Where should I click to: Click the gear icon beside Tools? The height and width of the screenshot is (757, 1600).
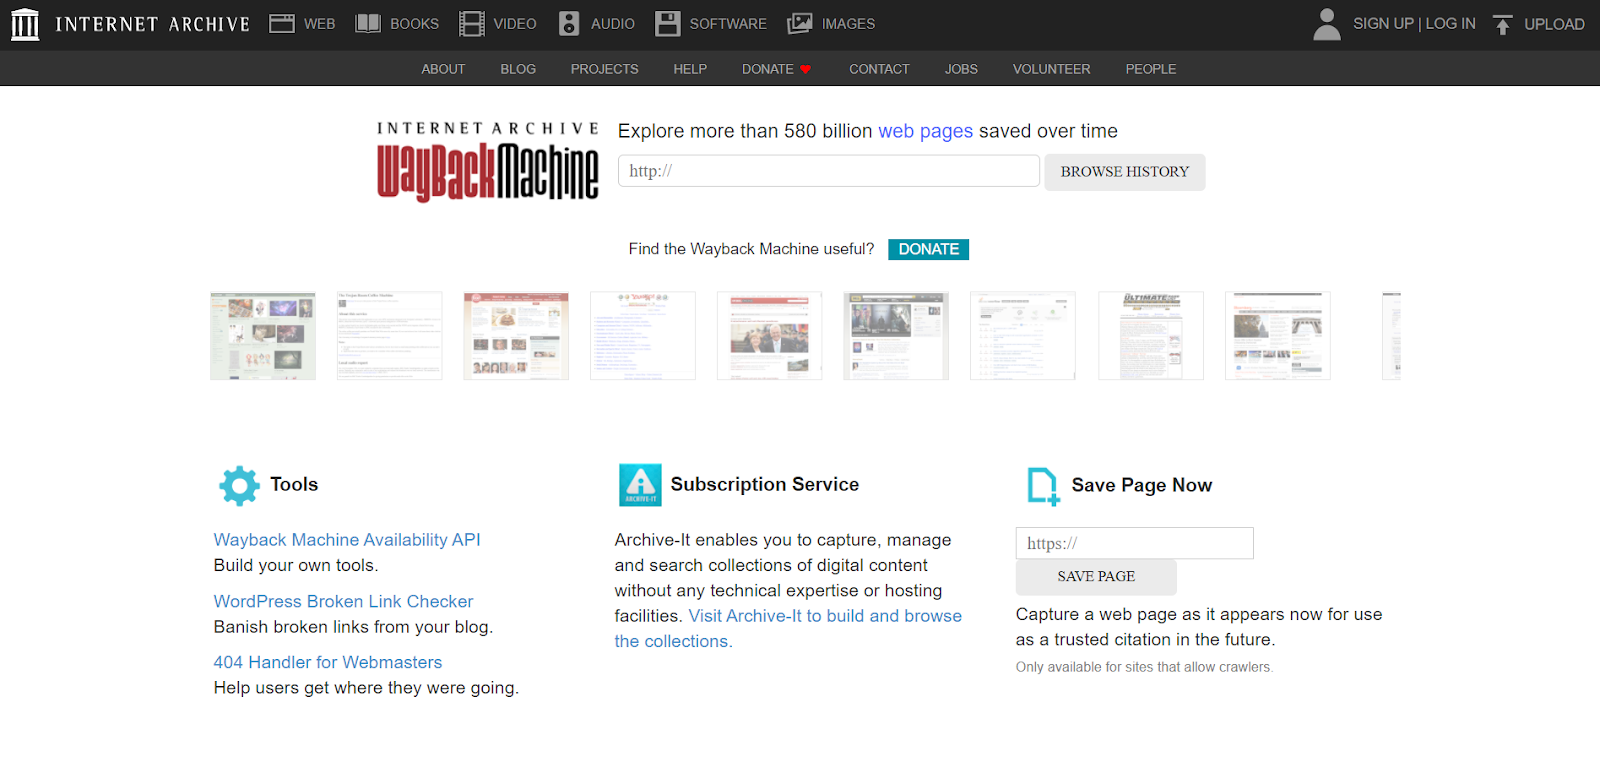(239, 485)
